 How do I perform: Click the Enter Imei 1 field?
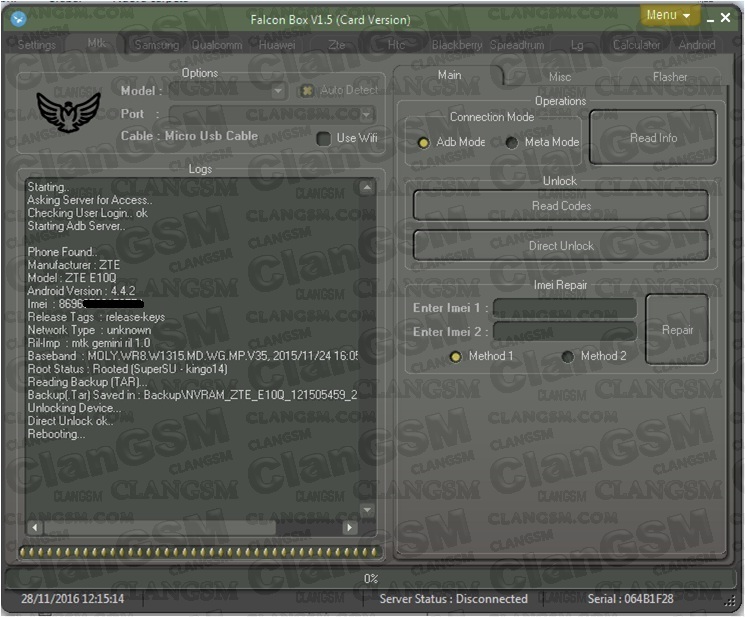pyautogui.click(x=565, y=308)
